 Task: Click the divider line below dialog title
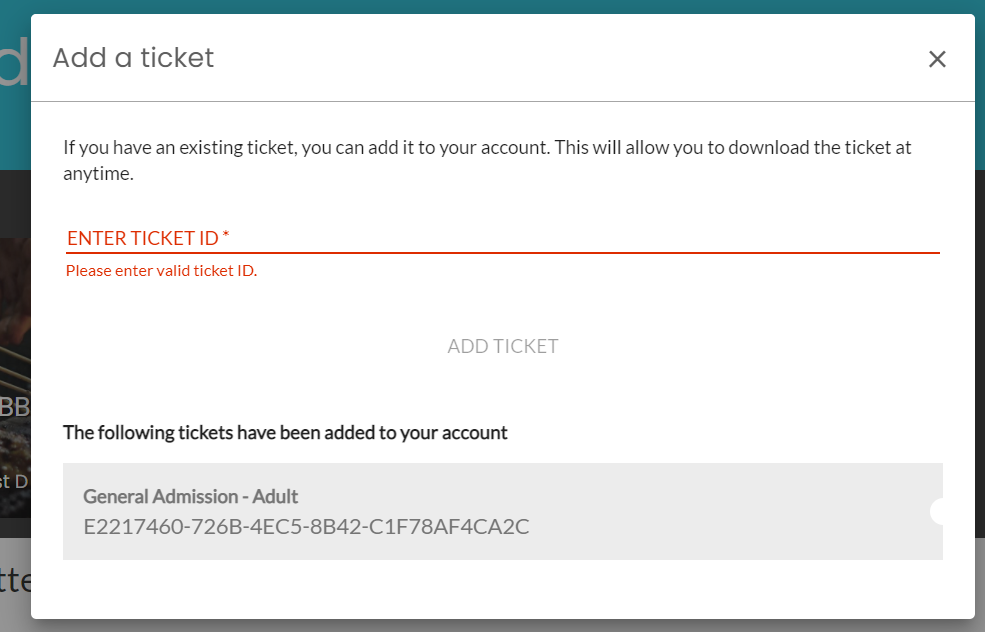pyautogui.click(x=503, y=101)
